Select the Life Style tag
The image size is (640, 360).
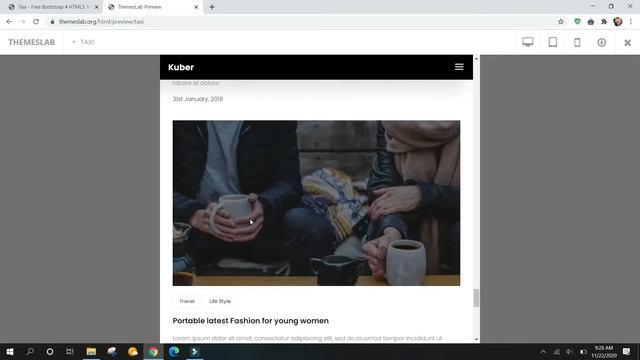click(x=220, y=301)
